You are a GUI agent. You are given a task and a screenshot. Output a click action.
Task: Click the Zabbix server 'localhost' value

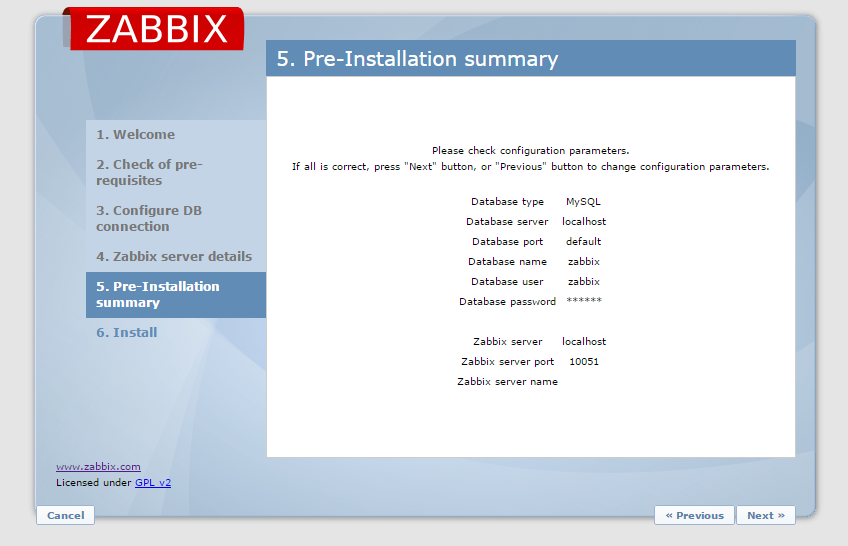584,342
